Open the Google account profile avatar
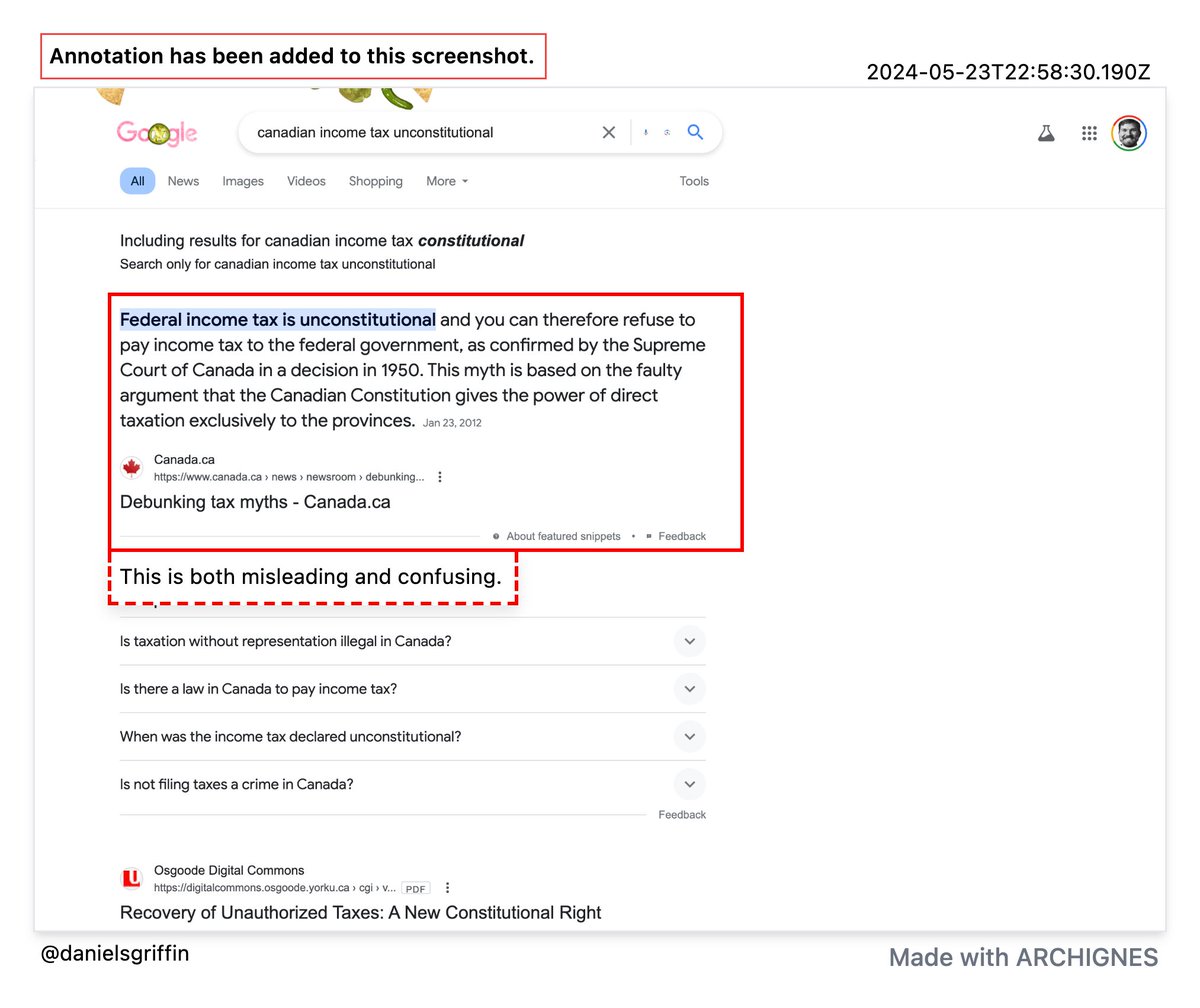Image resolution: width=1200 pixels, height=1008 pixels. pos(1129,133)
